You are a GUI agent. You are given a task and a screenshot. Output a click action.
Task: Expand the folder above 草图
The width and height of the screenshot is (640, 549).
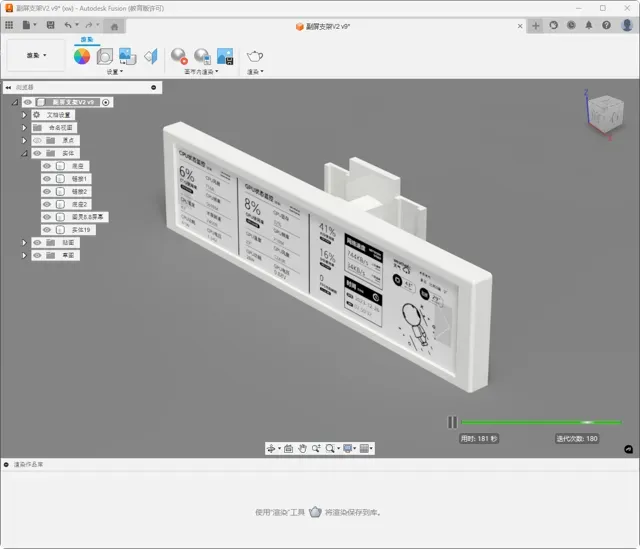pyautogui.click(x=24, y=242)
